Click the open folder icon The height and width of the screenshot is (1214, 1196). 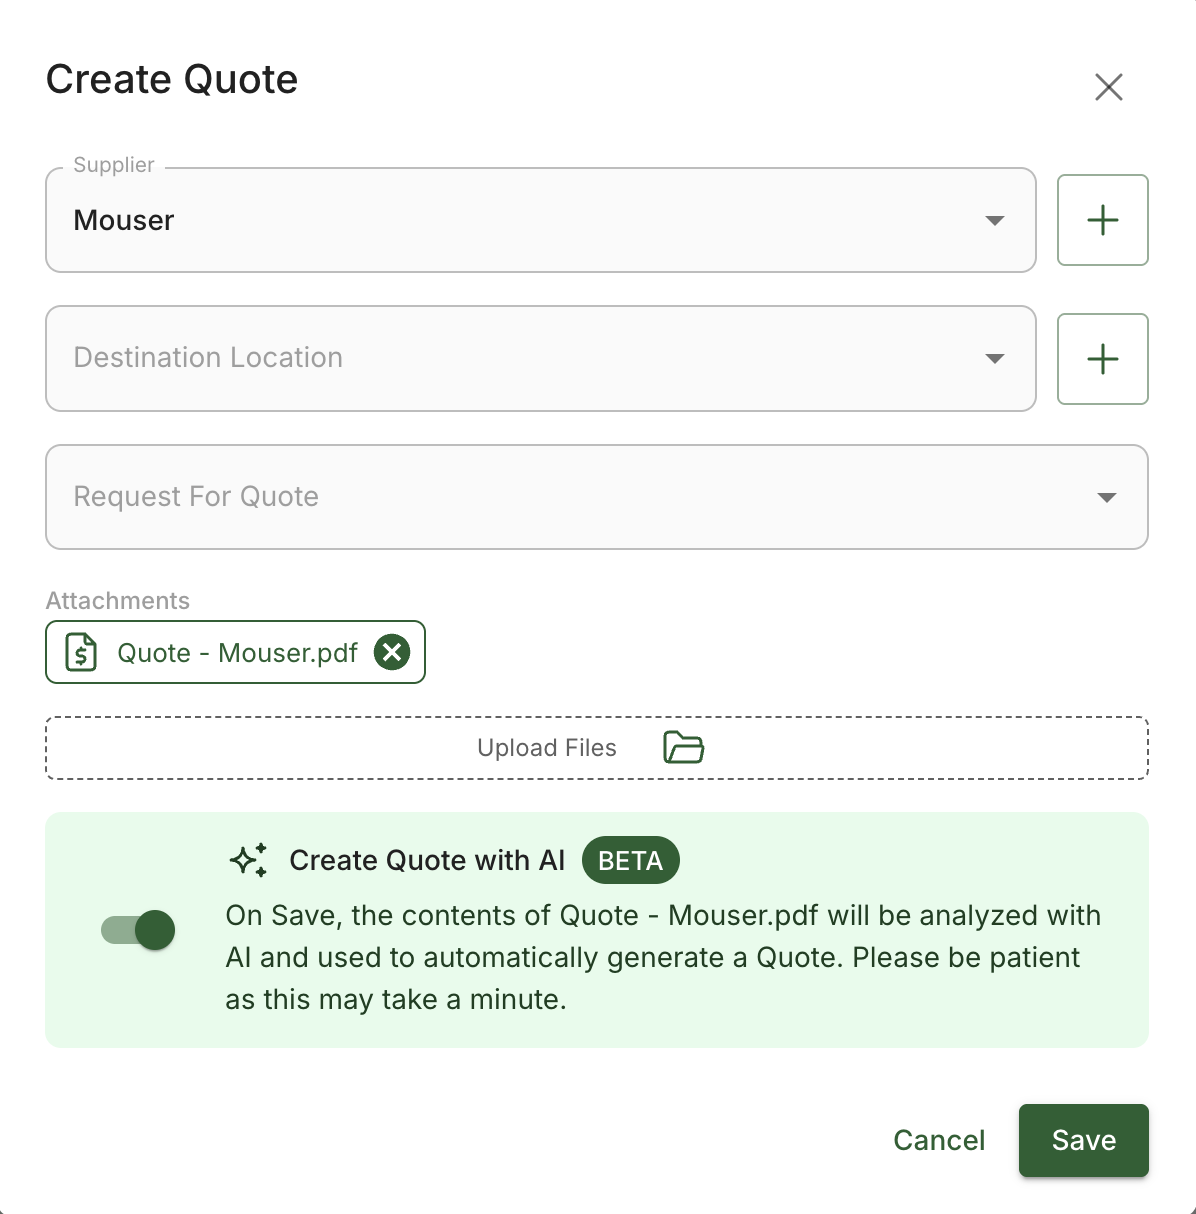[684, 747]
